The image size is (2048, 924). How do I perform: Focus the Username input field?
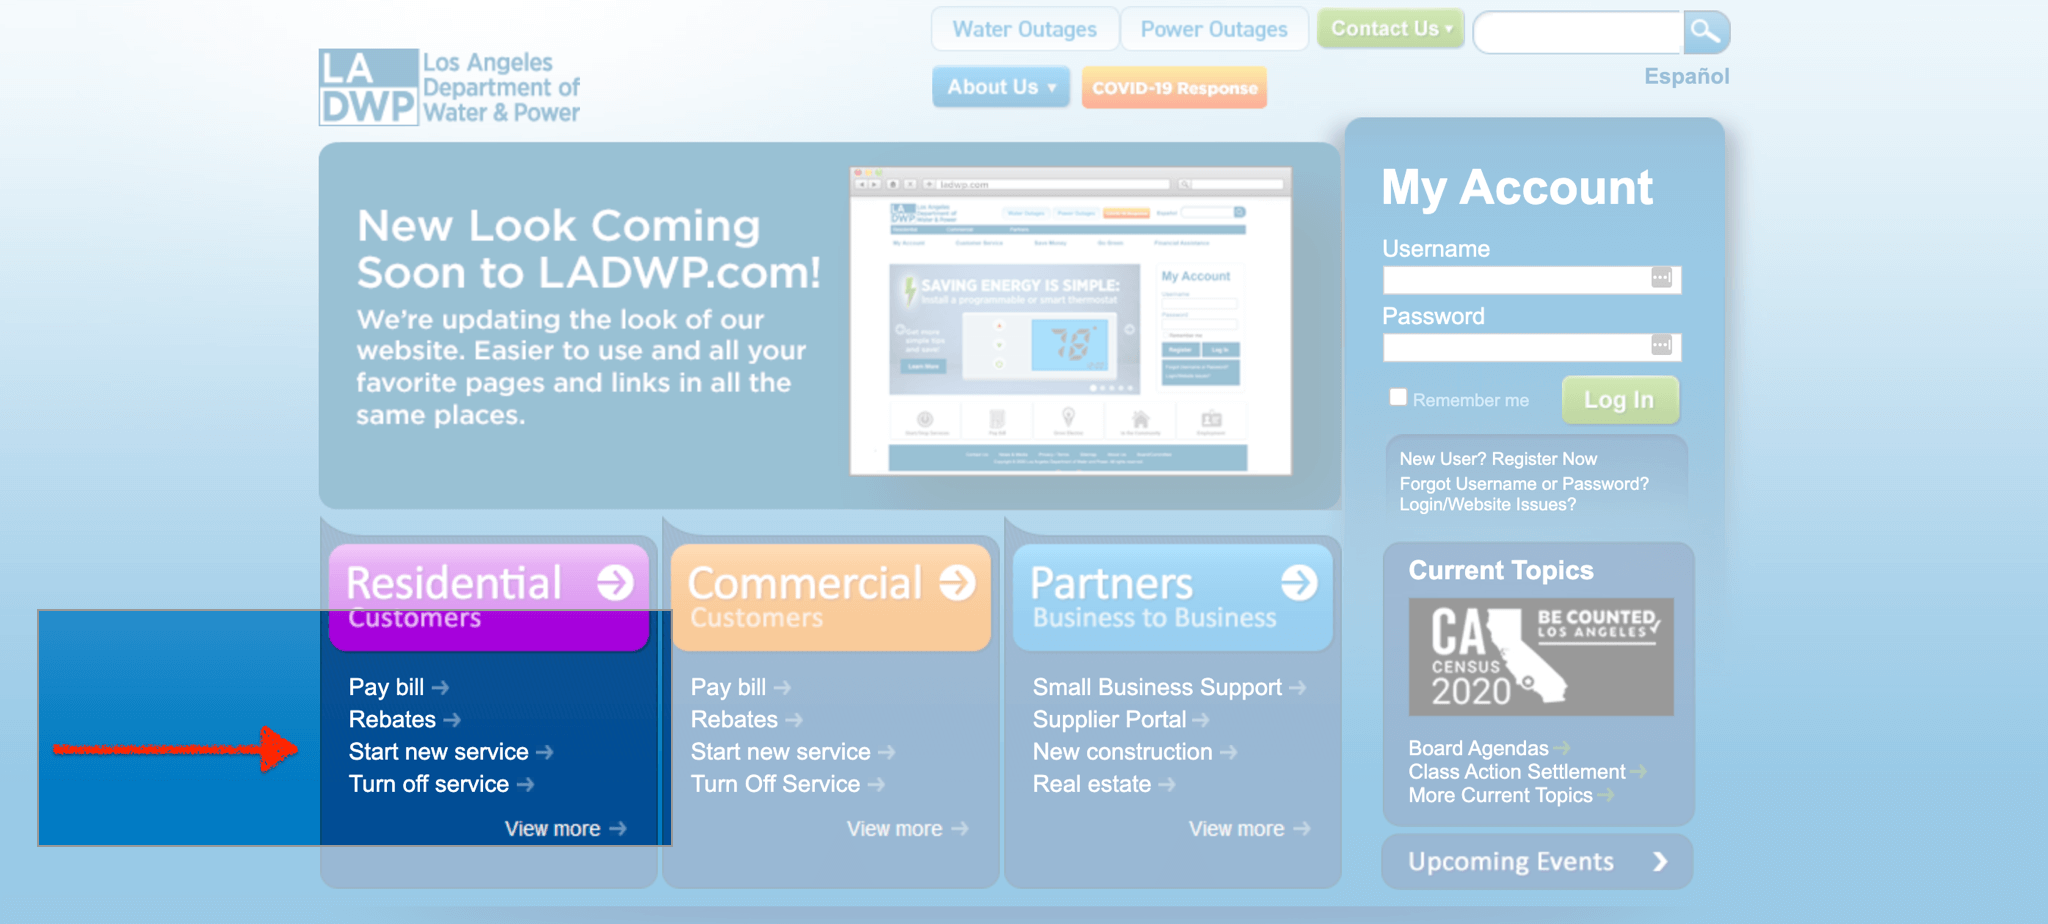[1531, 279]
